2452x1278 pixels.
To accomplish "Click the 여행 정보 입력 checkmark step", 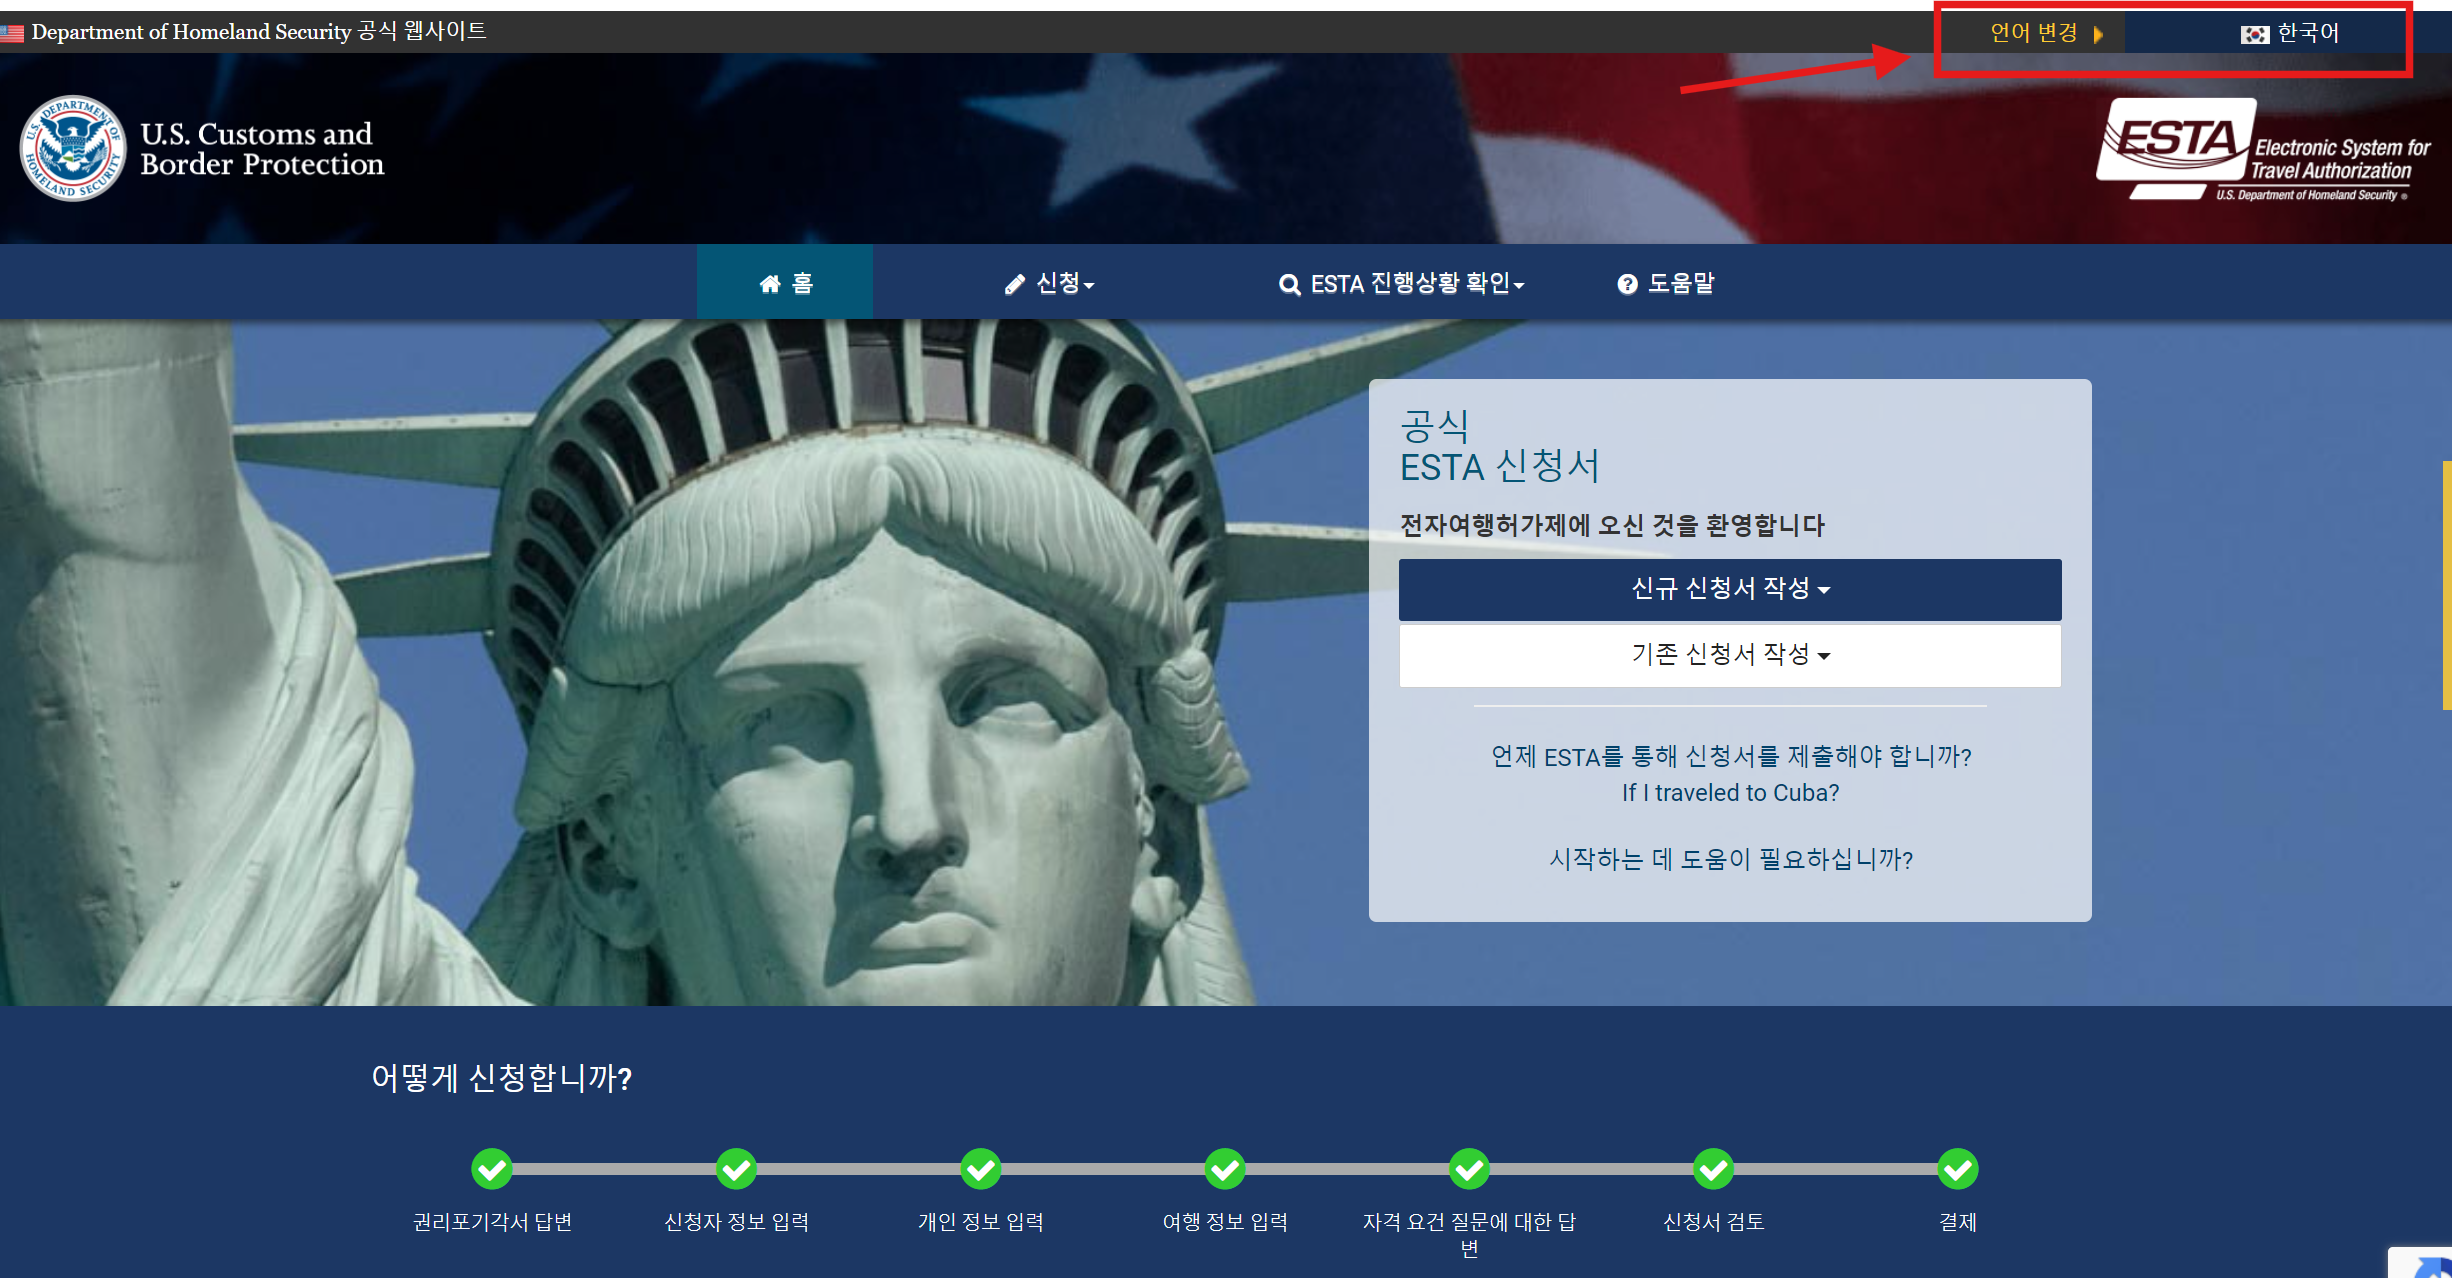I will pyautogui.click(x=1225, y=1168).
